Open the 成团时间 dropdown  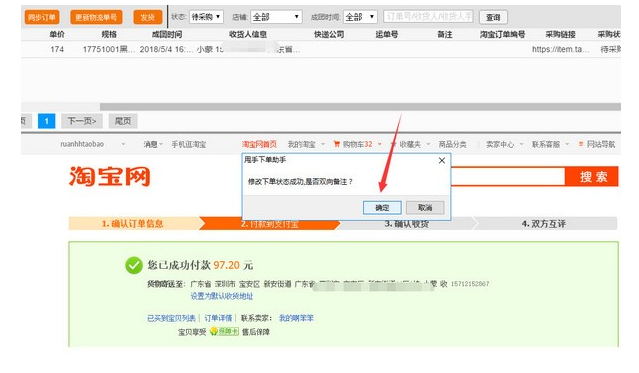360,17
